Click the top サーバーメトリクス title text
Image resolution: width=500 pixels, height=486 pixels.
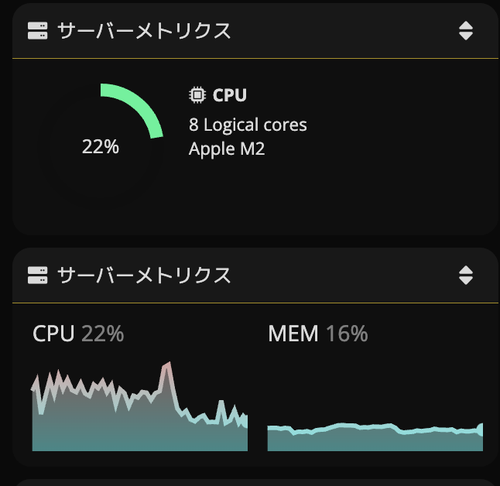click(x=144, y=31)
